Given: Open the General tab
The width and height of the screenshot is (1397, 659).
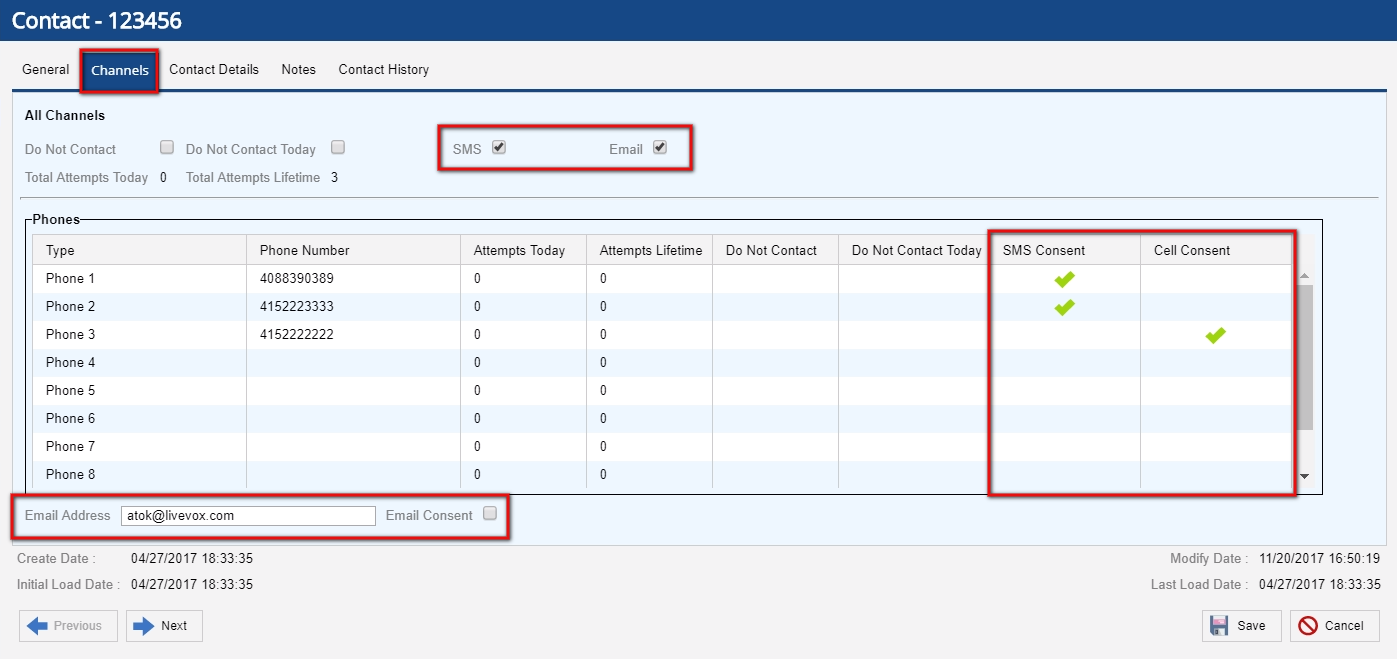Looking at the screenshot, I should (46, 70).
